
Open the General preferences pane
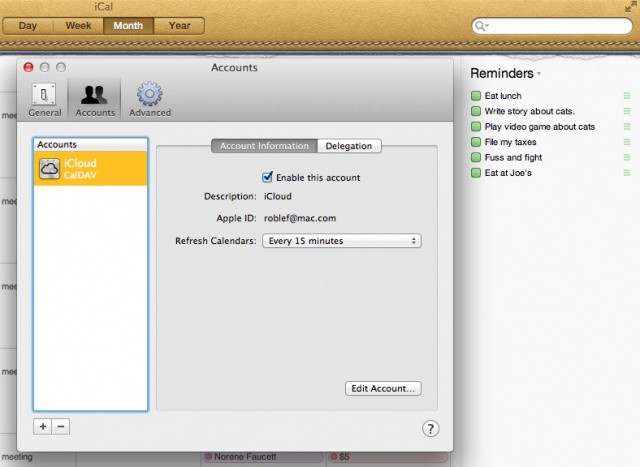pyautogui.click(x=44, y=100)
